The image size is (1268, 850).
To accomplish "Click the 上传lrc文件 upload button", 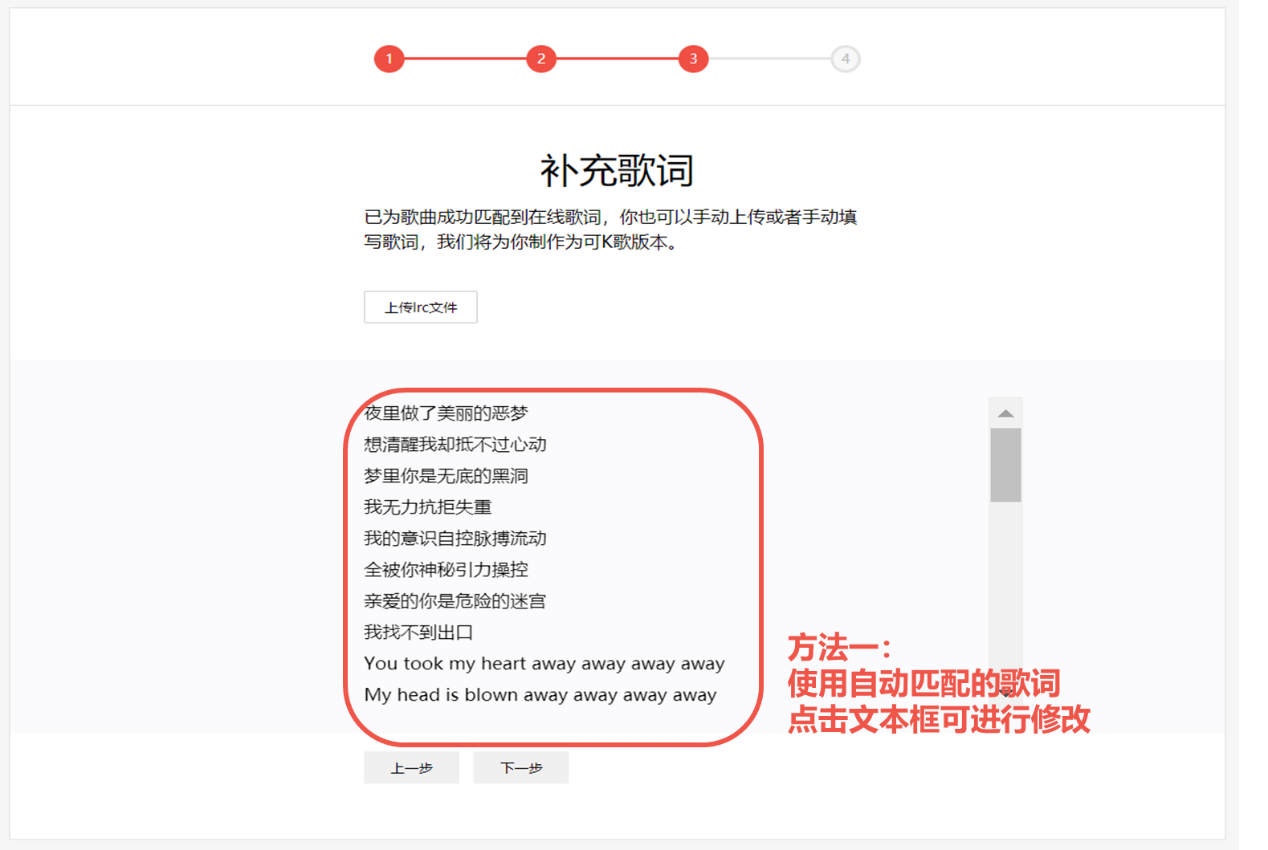I will click(420, 307).
